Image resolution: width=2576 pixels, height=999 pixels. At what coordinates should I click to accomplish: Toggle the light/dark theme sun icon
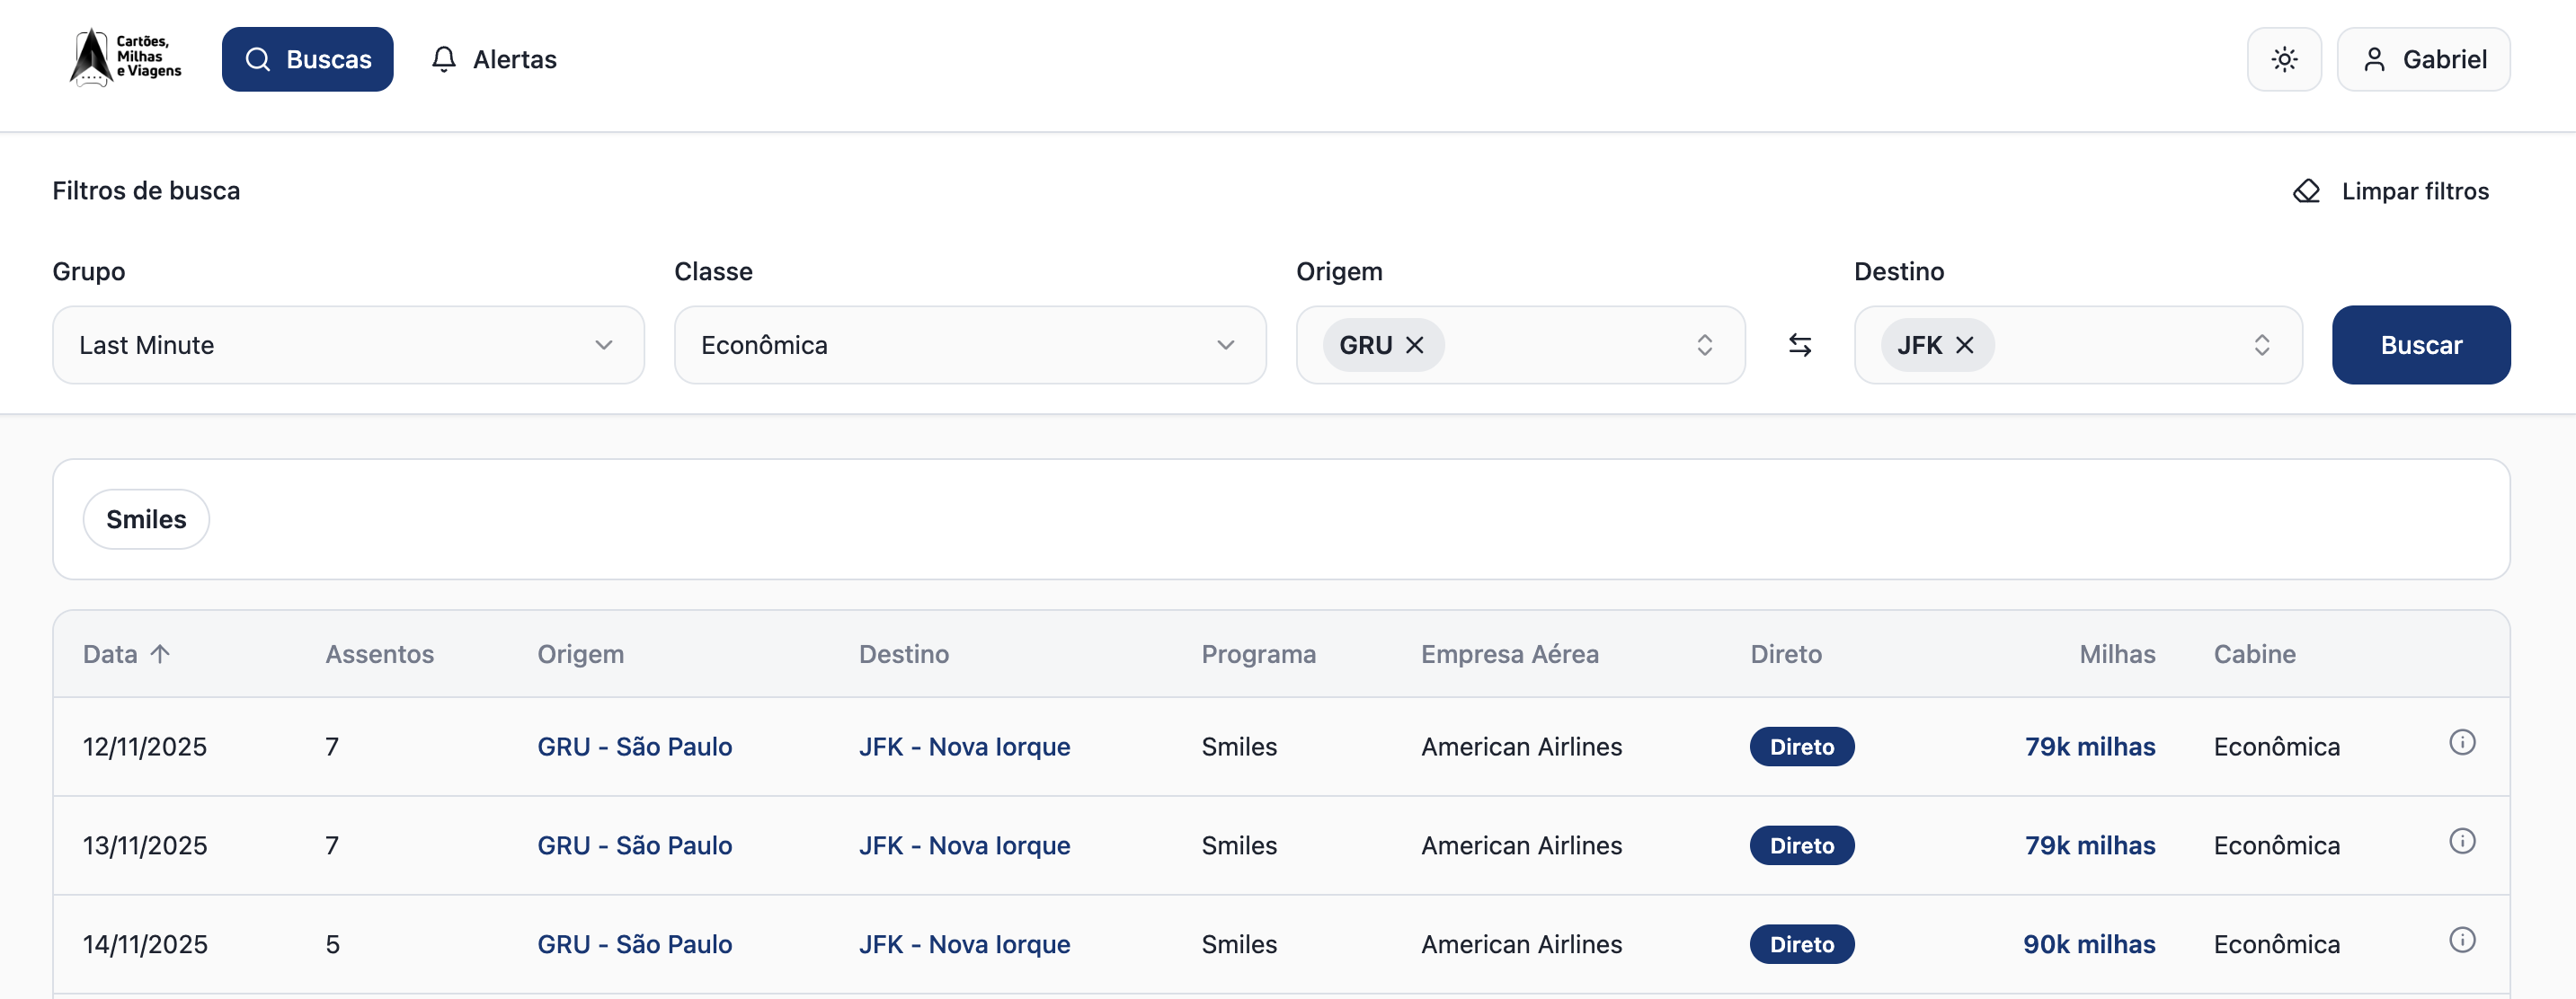[2283, 59]
